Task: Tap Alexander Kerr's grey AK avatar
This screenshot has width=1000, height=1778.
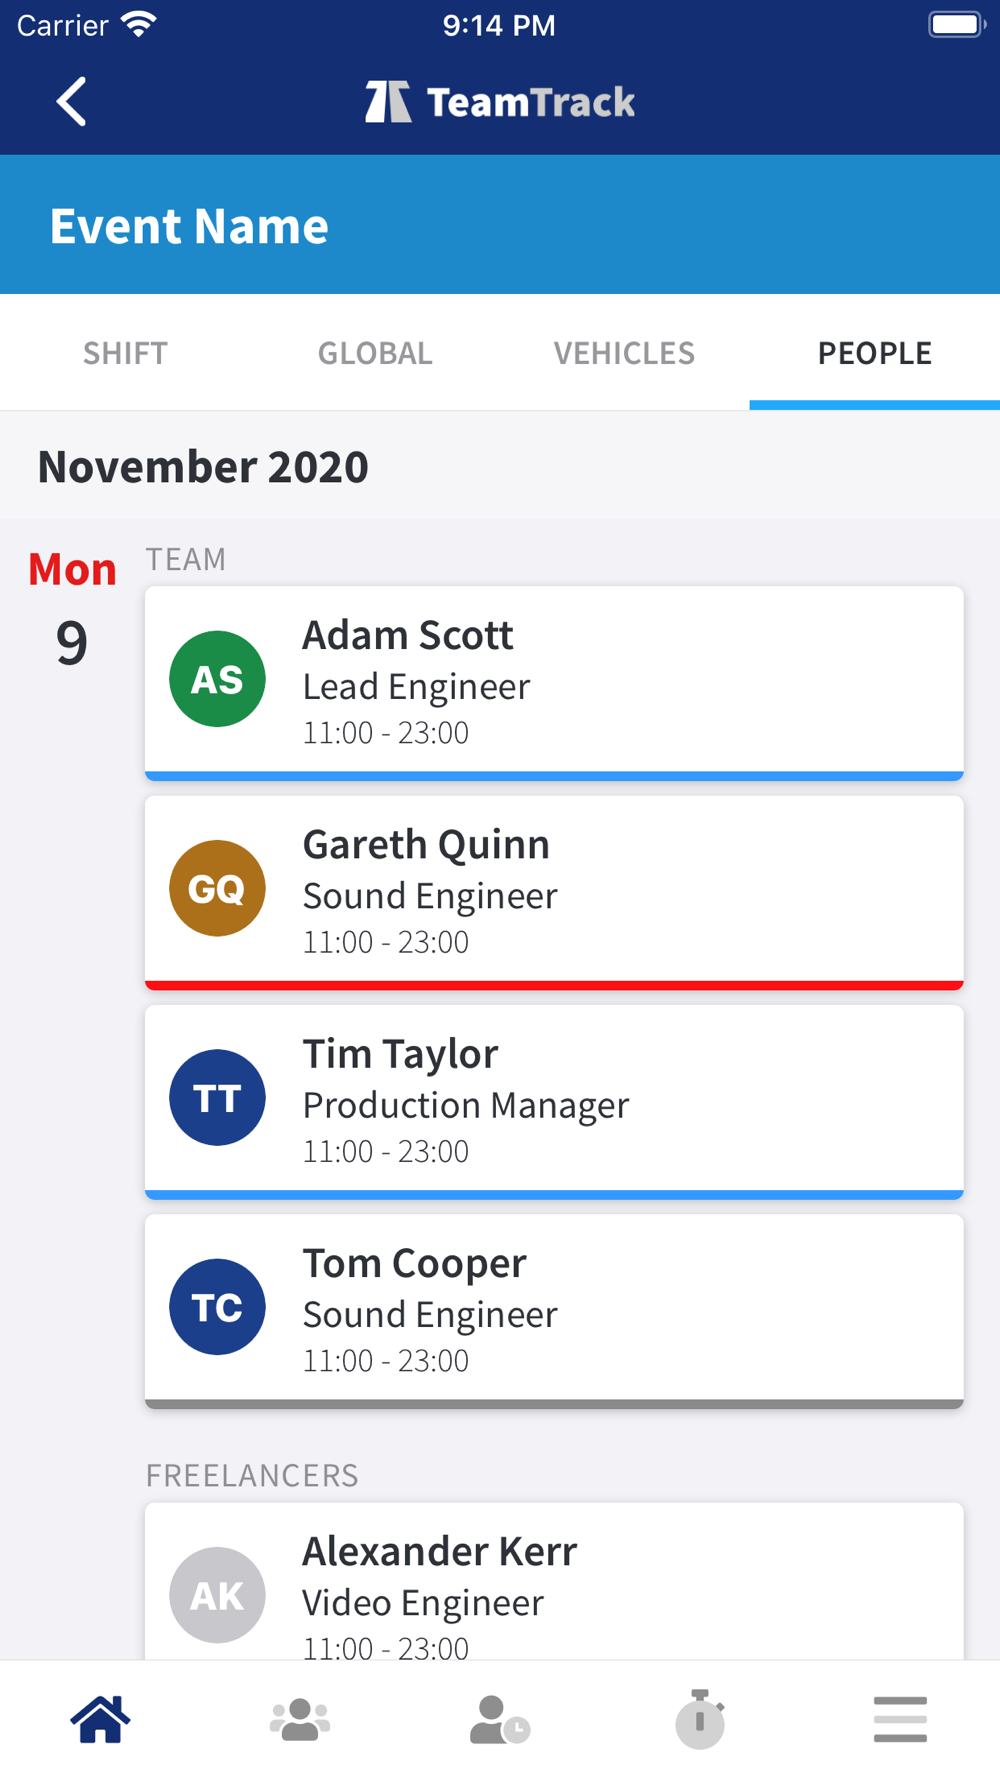Action: 217,1594
